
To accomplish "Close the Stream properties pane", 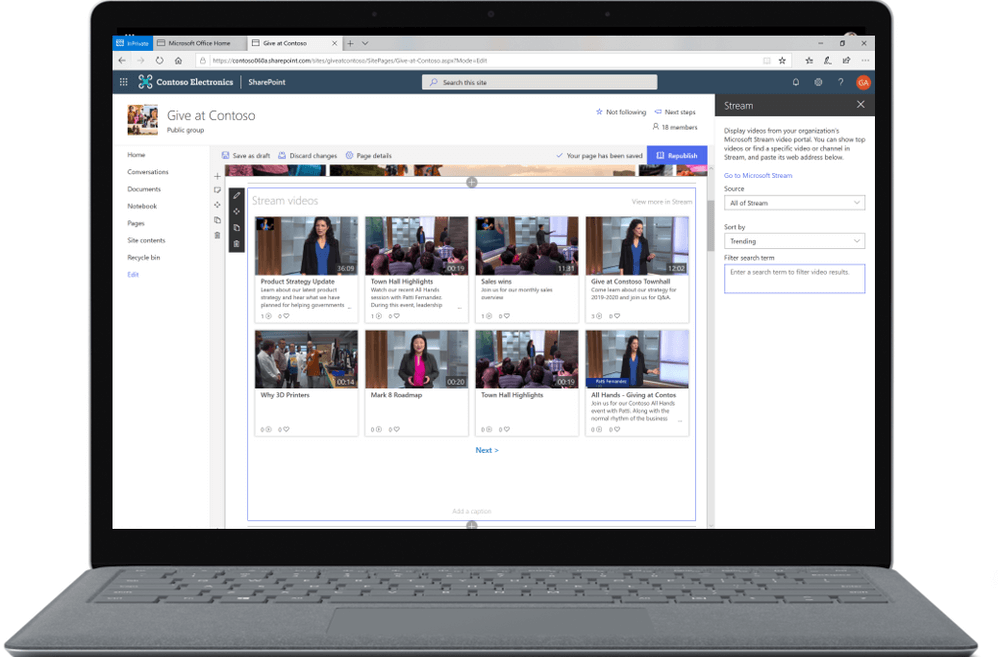I will click(861, 104).
